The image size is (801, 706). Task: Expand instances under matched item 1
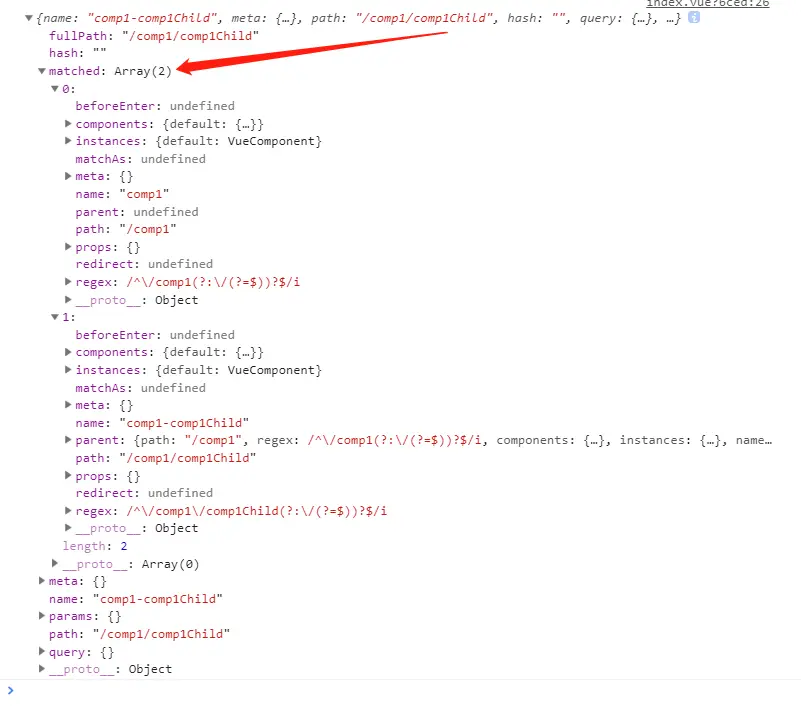[68, 370]
